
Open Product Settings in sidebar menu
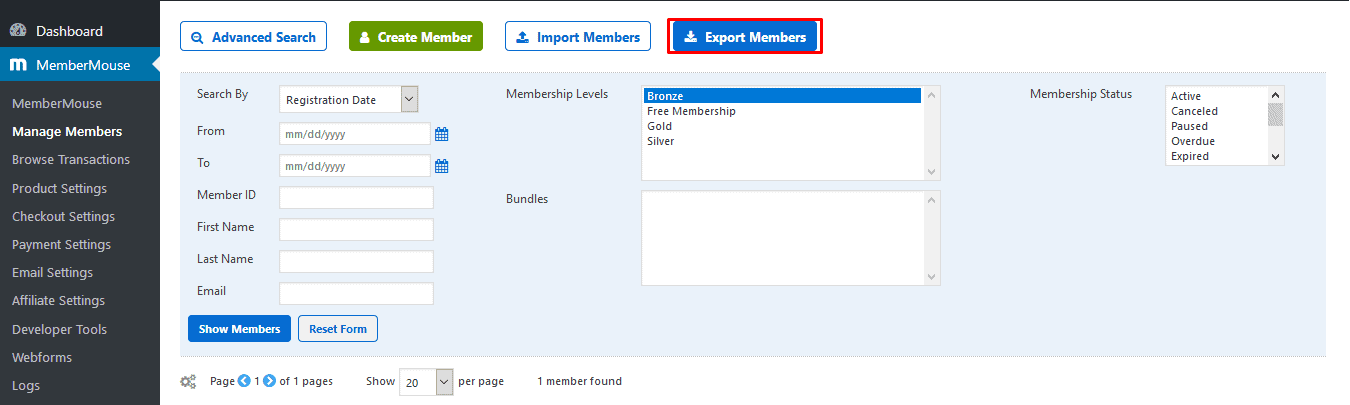click(59, 188)
